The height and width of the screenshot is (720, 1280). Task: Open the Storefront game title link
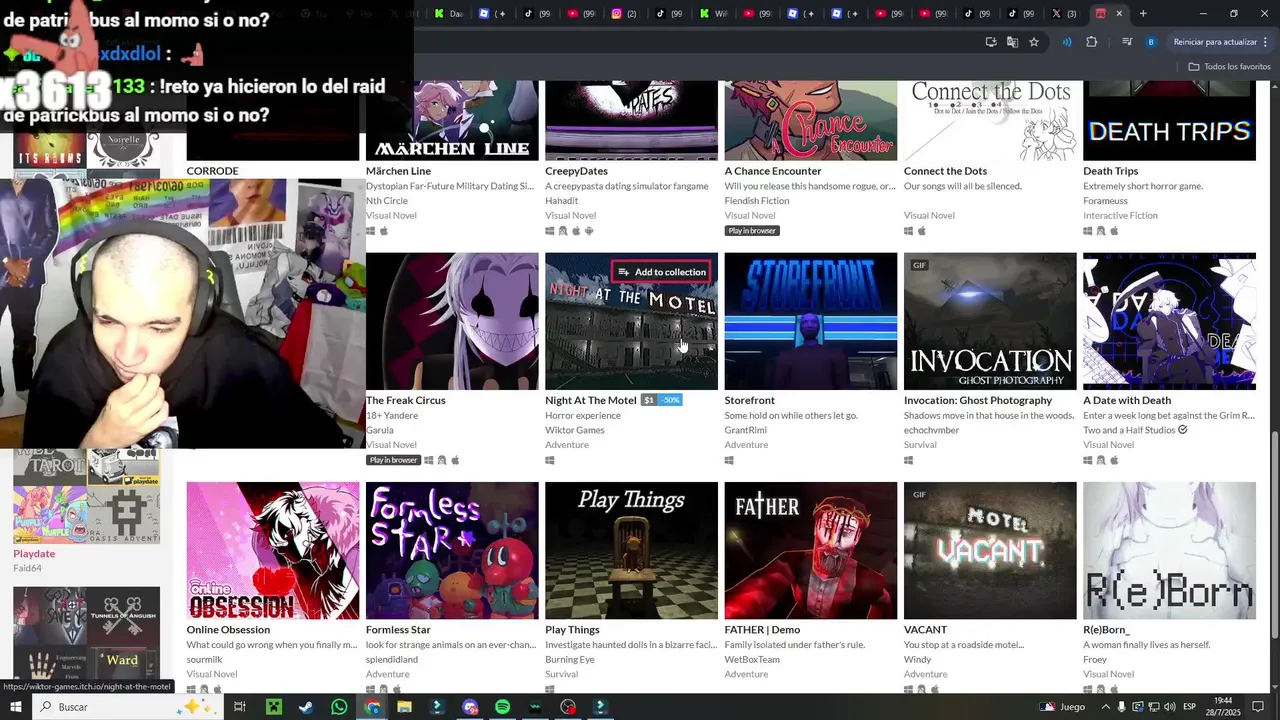749,400
